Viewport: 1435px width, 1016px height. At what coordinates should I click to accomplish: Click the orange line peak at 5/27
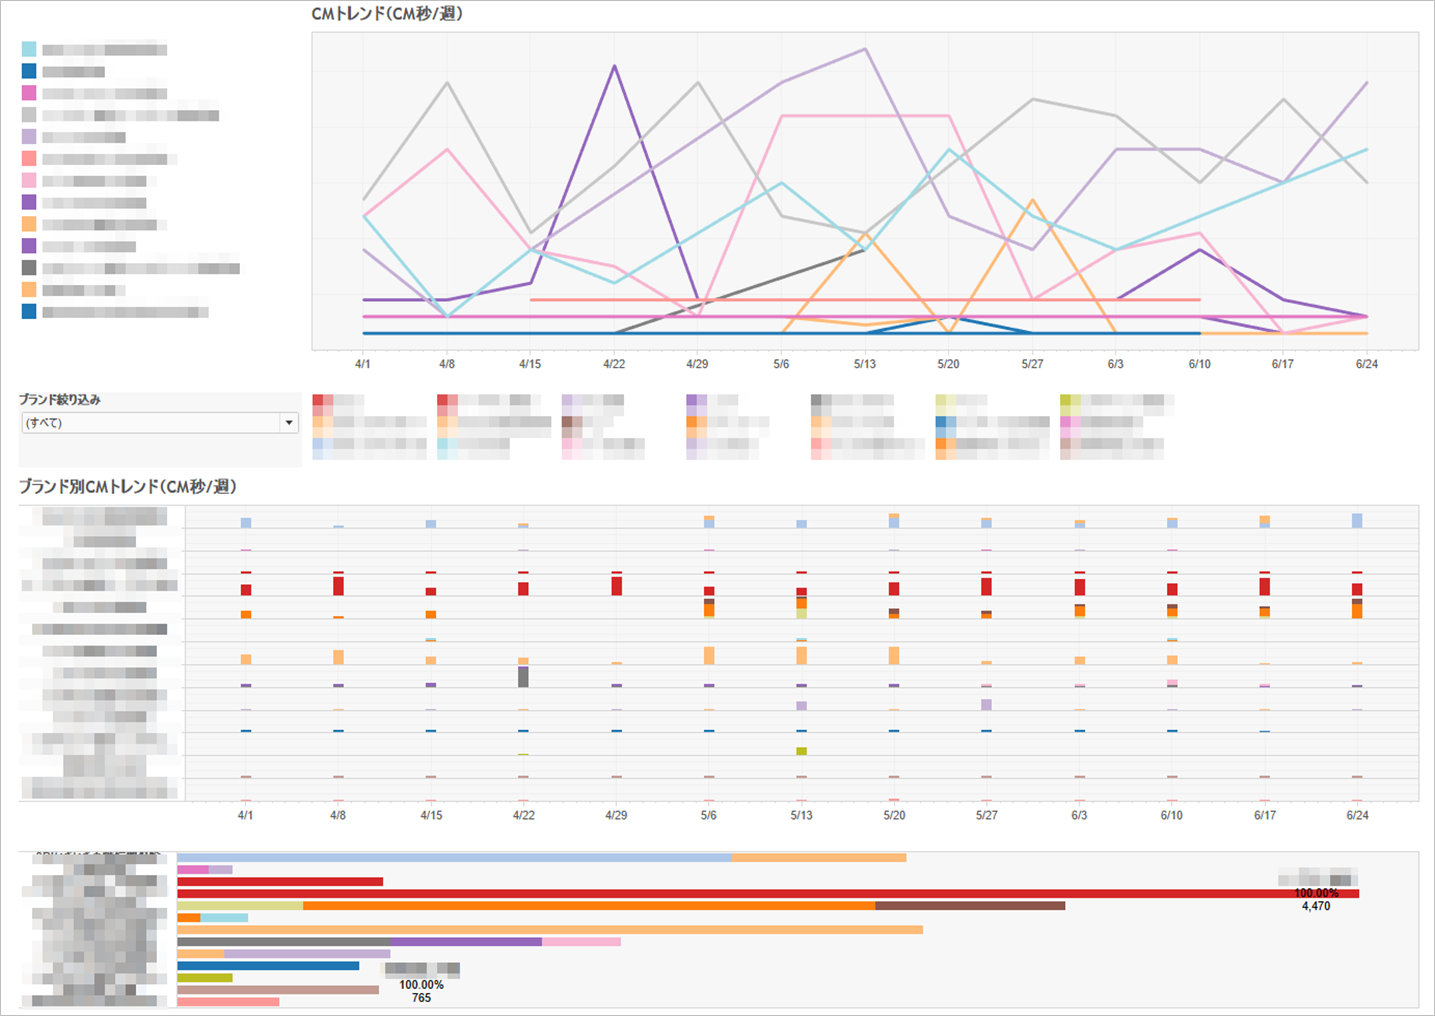[1032, 201]
